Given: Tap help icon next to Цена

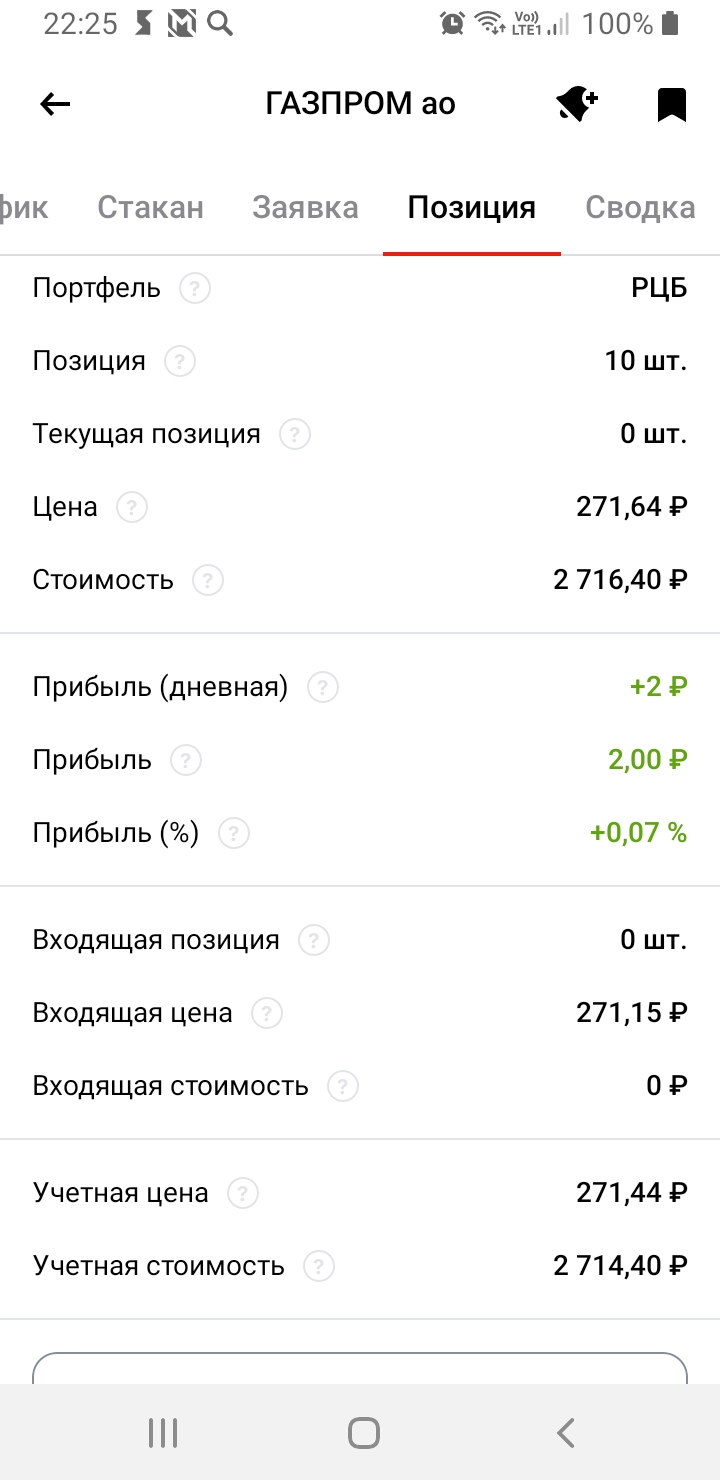Looking at the screenshot, I should click(132, 508).
